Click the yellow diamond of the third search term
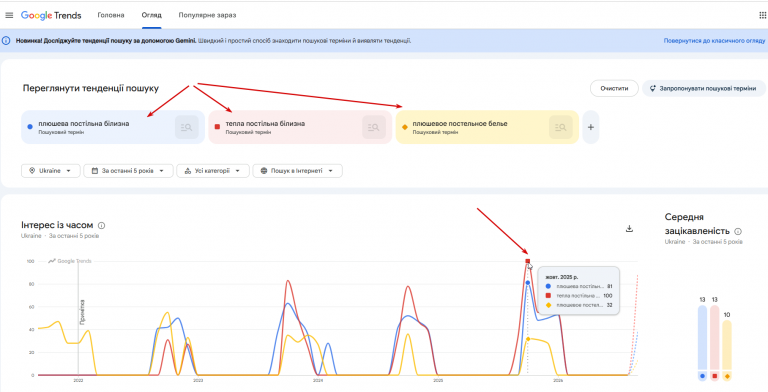 [x=405, y=127]
